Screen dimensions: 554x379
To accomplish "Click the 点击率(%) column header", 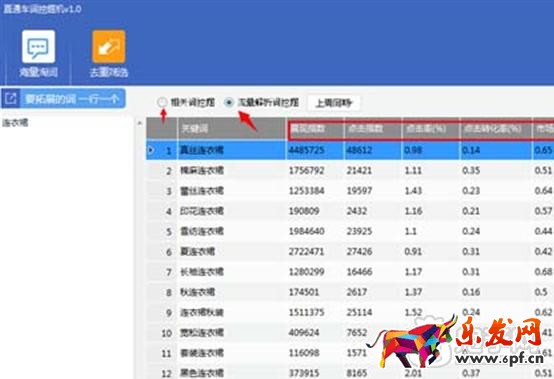I will [x=430, y=129].
